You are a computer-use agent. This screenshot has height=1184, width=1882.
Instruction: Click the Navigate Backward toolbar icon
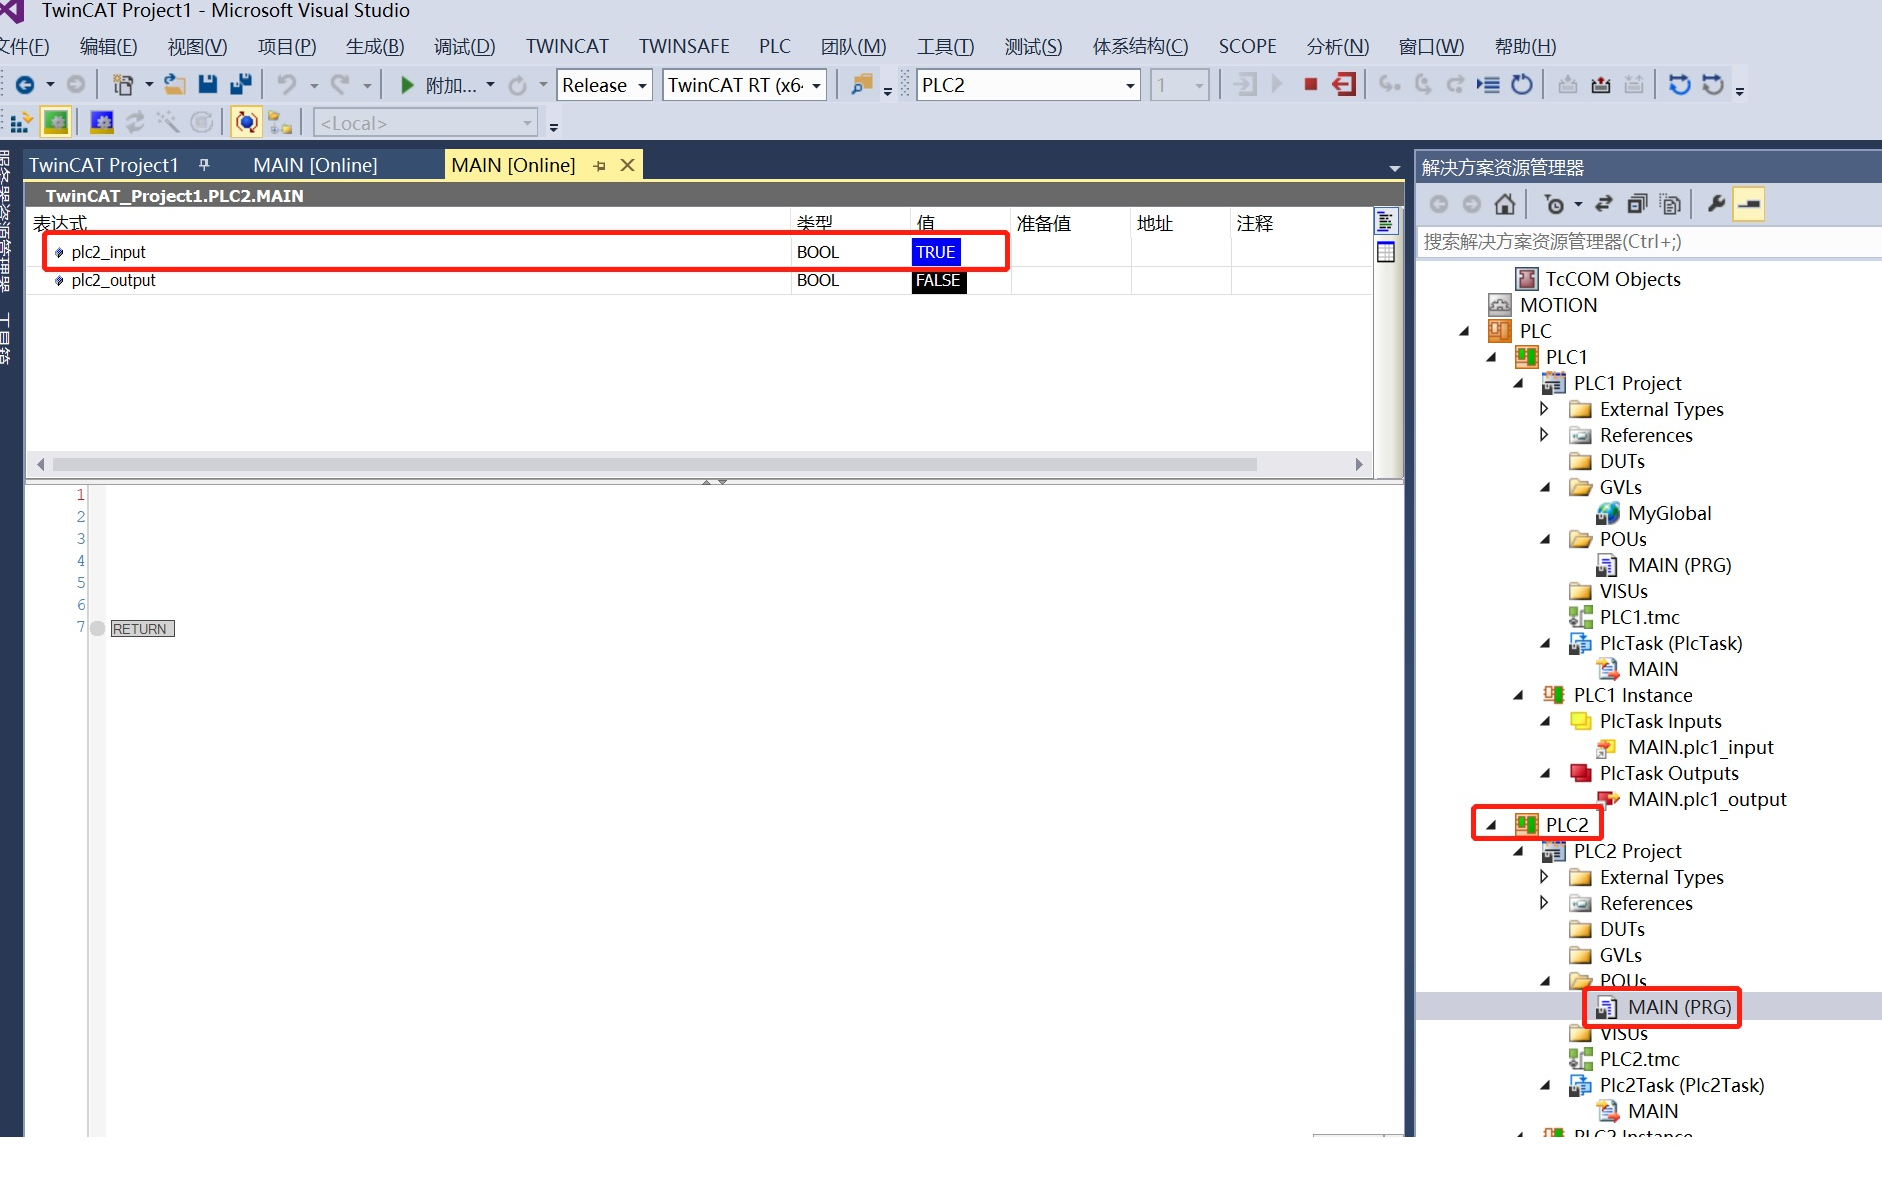coord(26,85)
